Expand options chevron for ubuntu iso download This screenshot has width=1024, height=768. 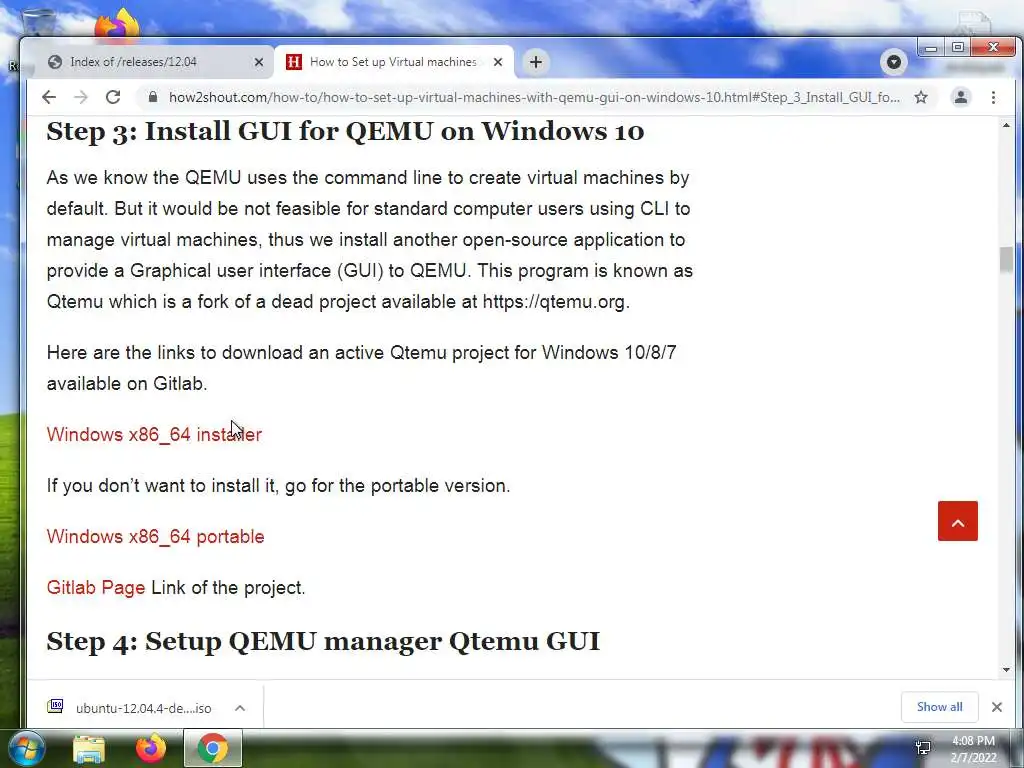point(240,708)
